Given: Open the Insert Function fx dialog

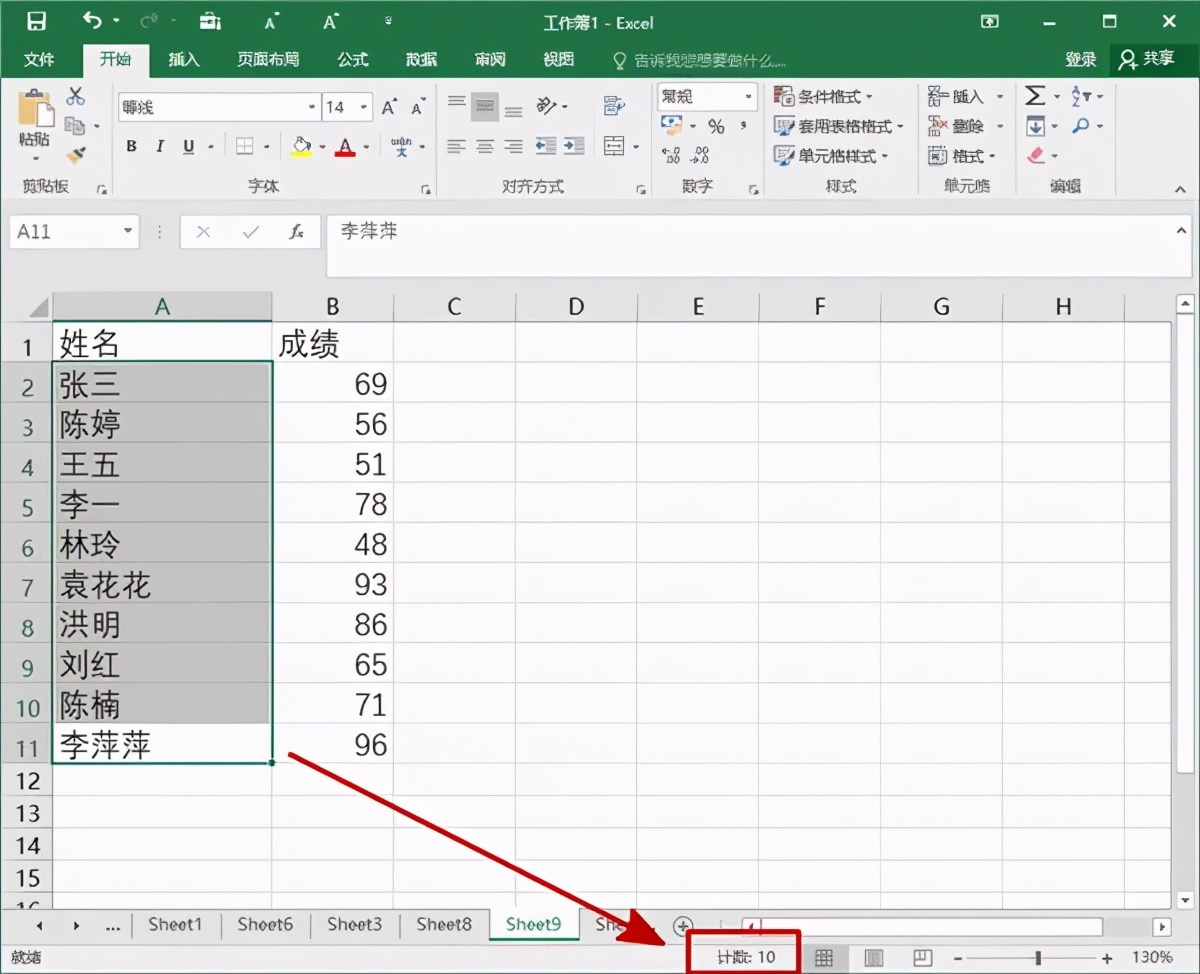Looking at the screenshot, I should tap(296, 232).
